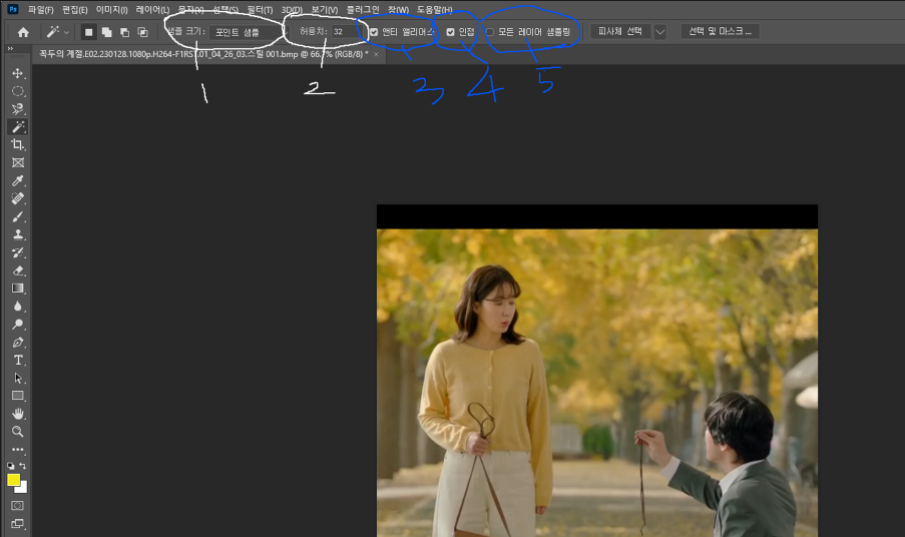The image size is (905, 537).
Task: Open the arrow next to 피사체 선택
Action: tap(660, 32)
